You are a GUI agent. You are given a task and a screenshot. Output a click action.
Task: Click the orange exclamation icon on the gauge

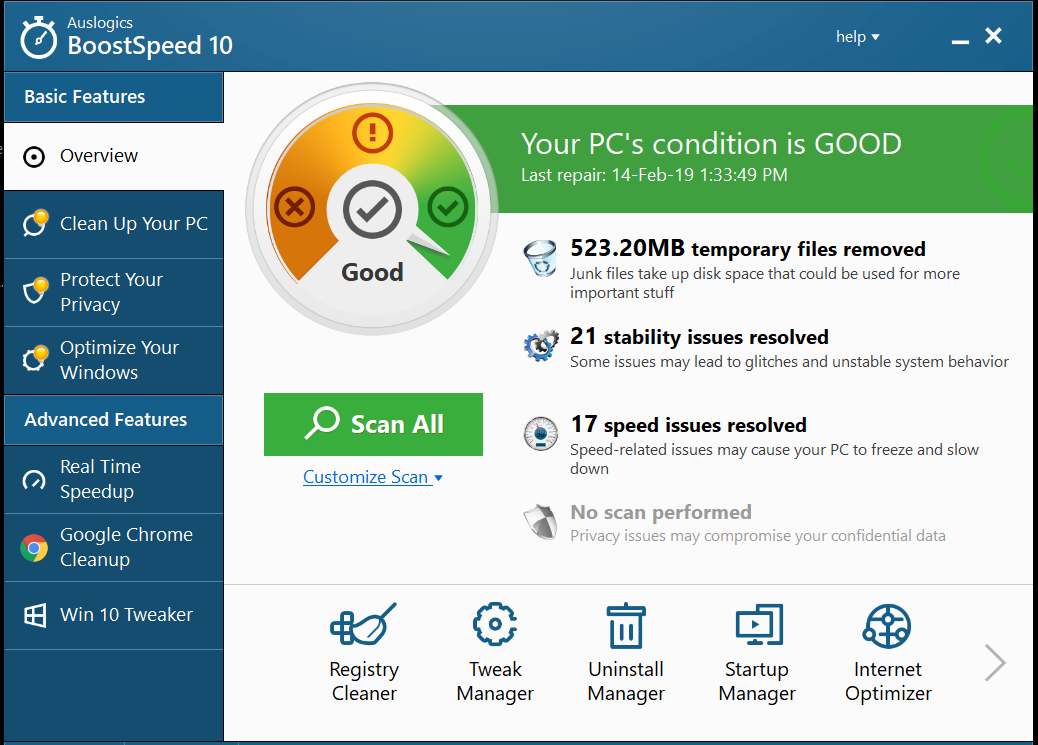(x=372, y=132)
